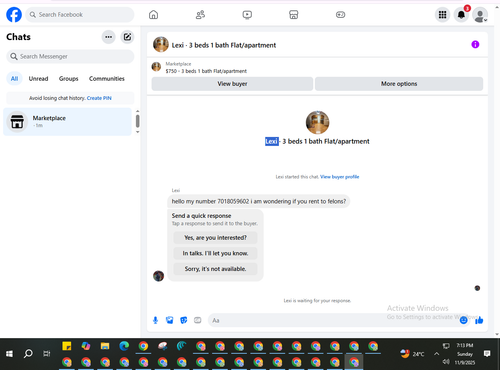
Task: Click the Create PIN link
Action: click(x=99, y=98)
